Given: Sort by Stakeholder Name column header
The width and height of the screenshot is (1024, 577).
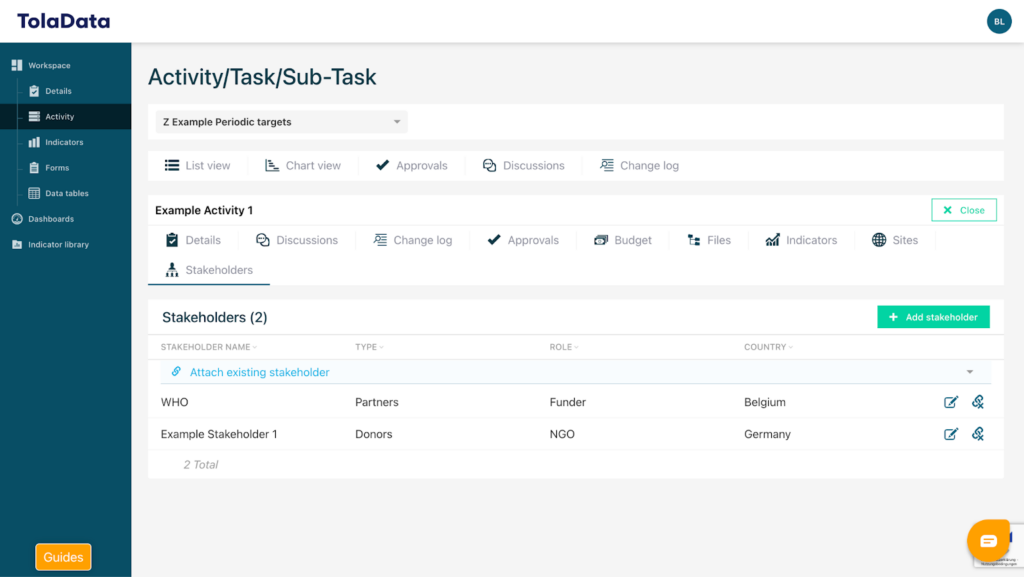Looking at the screenshot, I should click(x=208, y=347).
